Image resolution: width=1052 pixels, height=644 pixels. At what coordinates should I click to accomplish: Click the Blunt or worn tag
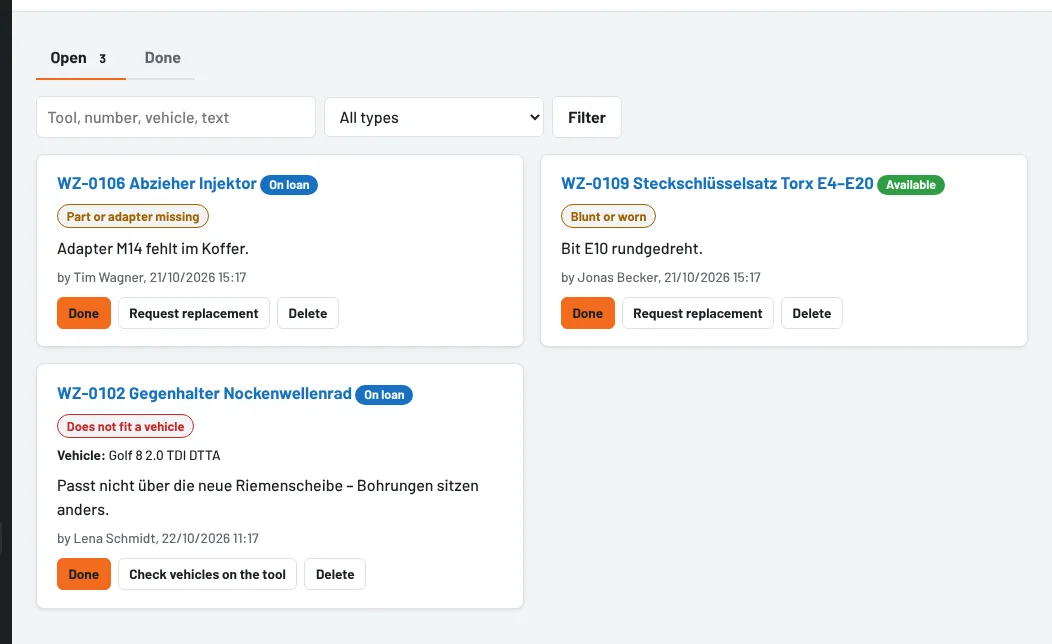click(x=608, y=216)
